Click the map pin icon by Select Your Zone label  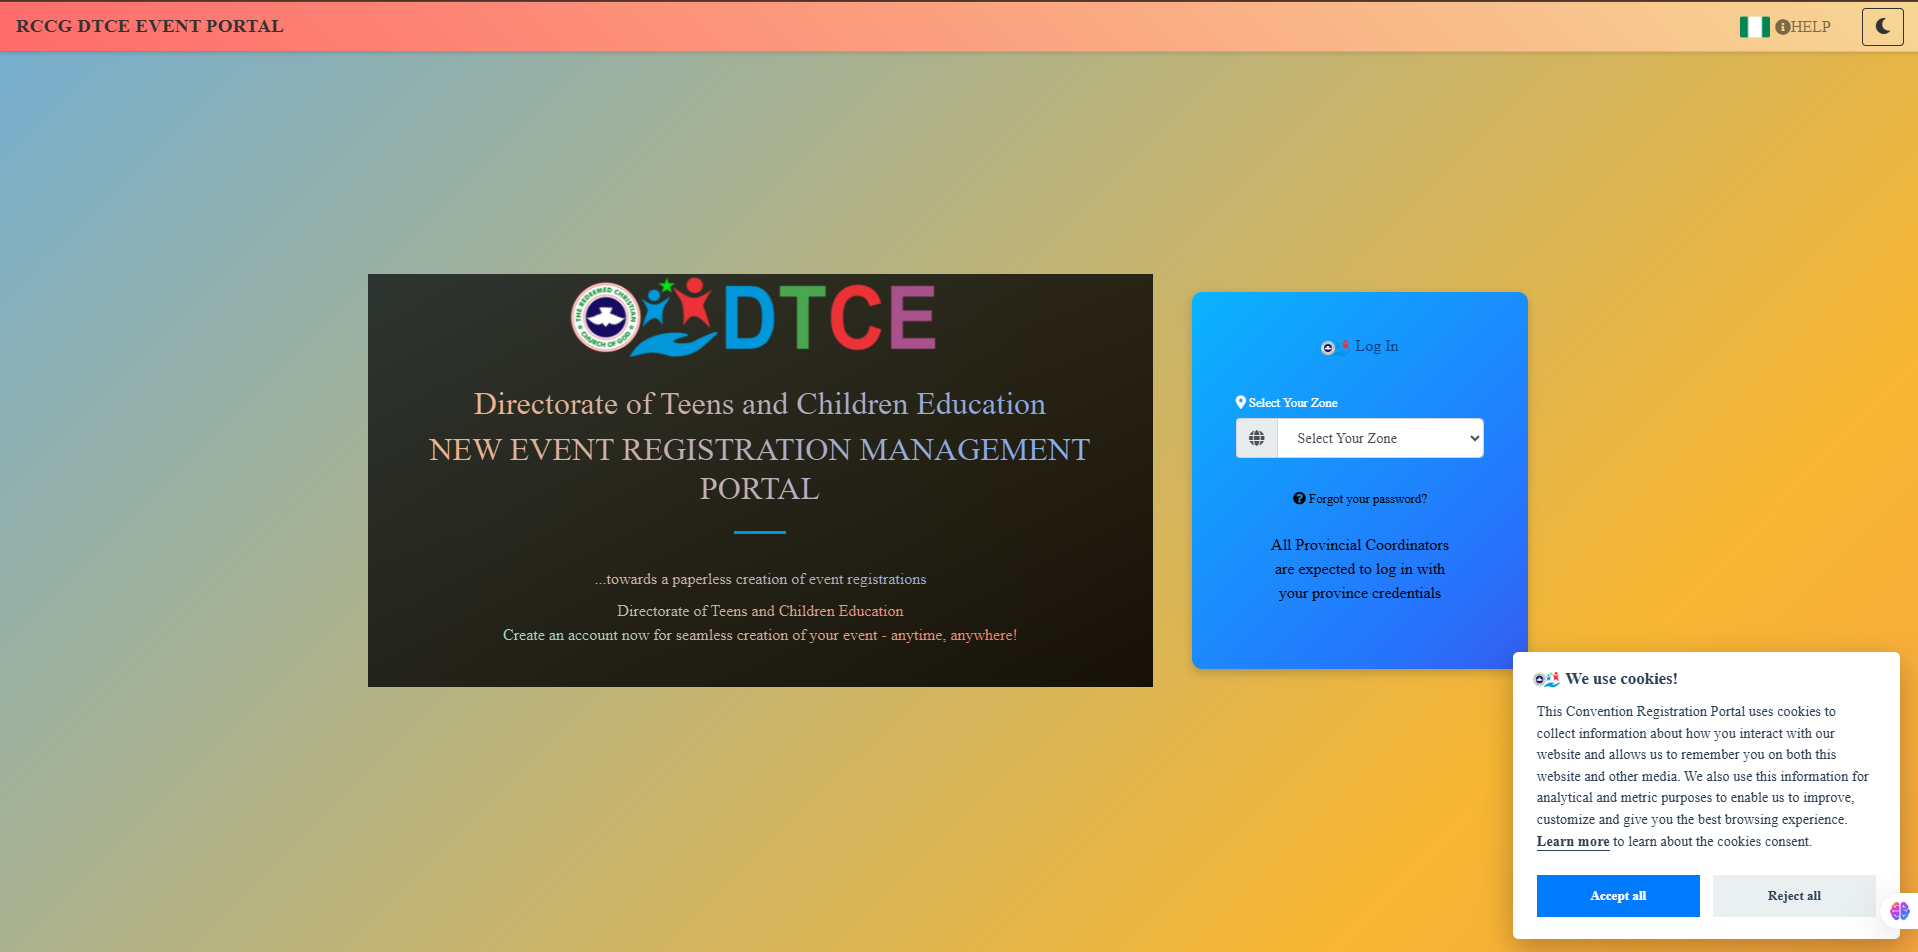1241,402
